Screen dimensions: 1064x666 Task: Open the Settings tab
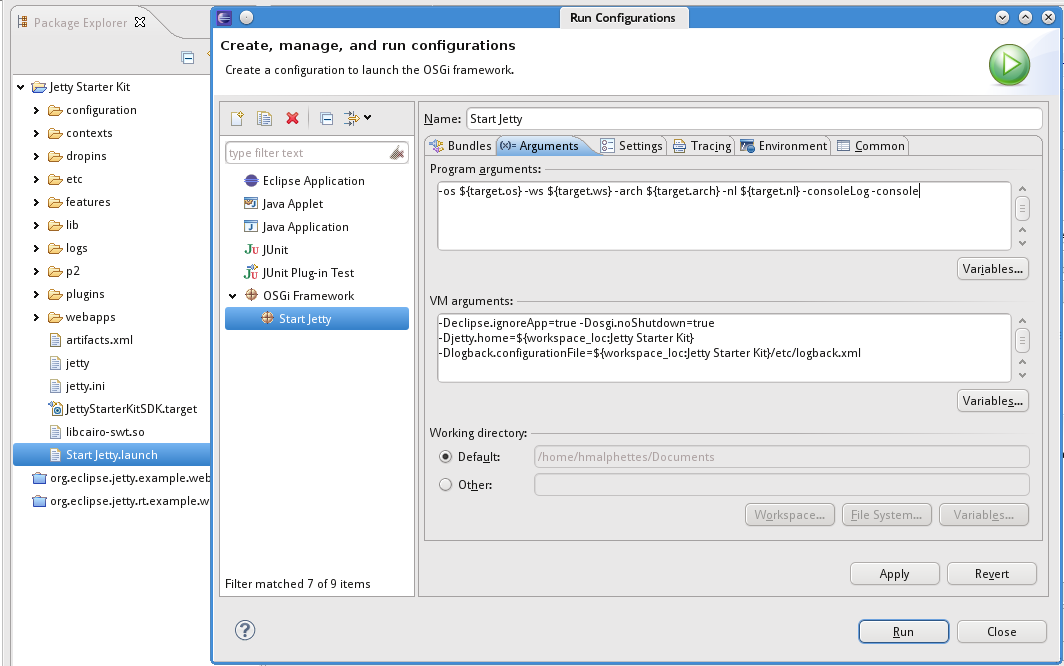(631, 146)
